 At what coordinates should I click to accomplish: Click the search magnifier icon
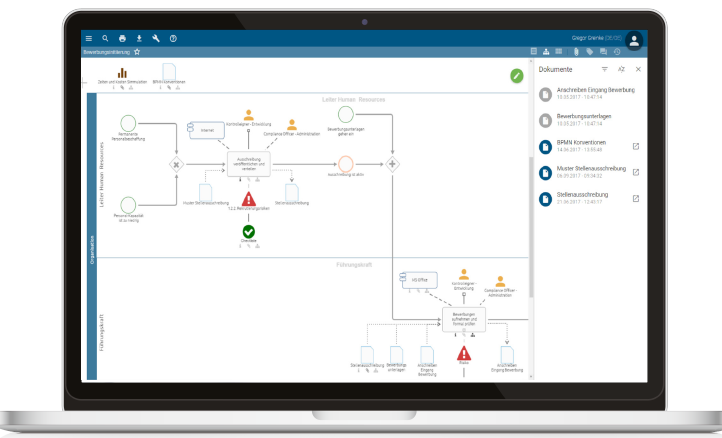tap(105, 37)
